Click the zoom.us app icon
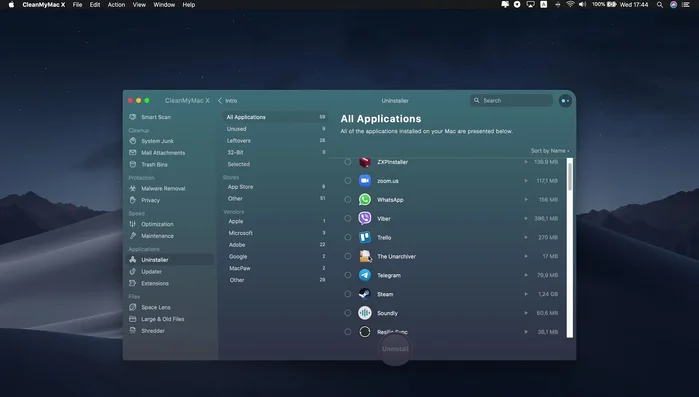This screenshot has width=699, height=397. tap(365, 180)
